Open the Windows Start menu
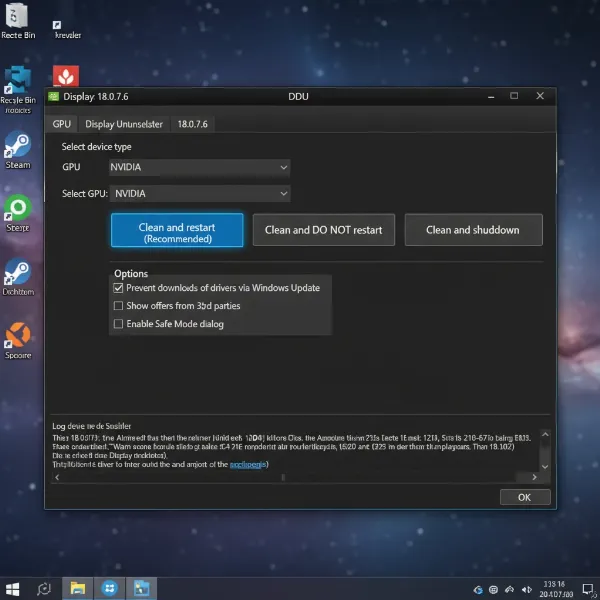This screenshot has width=600, height=600. (x=13, y=589)
